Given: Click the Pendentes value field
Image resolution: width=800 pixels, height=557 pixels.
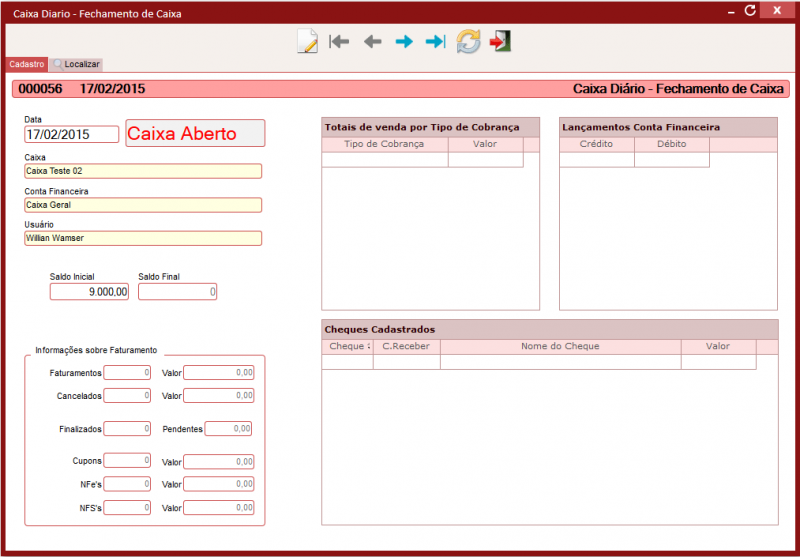Looking at the screenshot, I should coord(228,428).
